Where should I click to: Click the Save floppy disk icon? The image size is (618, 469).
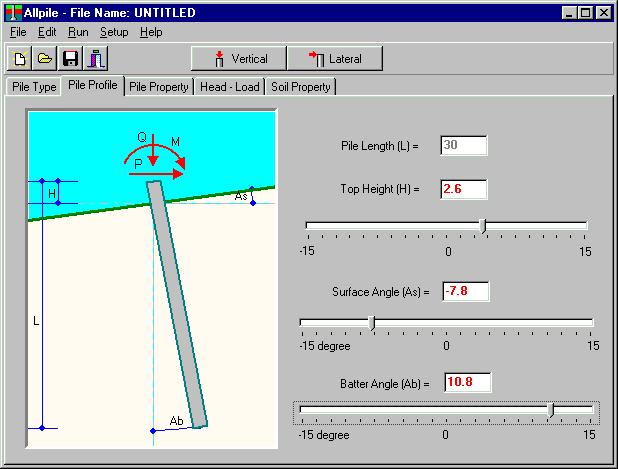[70, 58]
